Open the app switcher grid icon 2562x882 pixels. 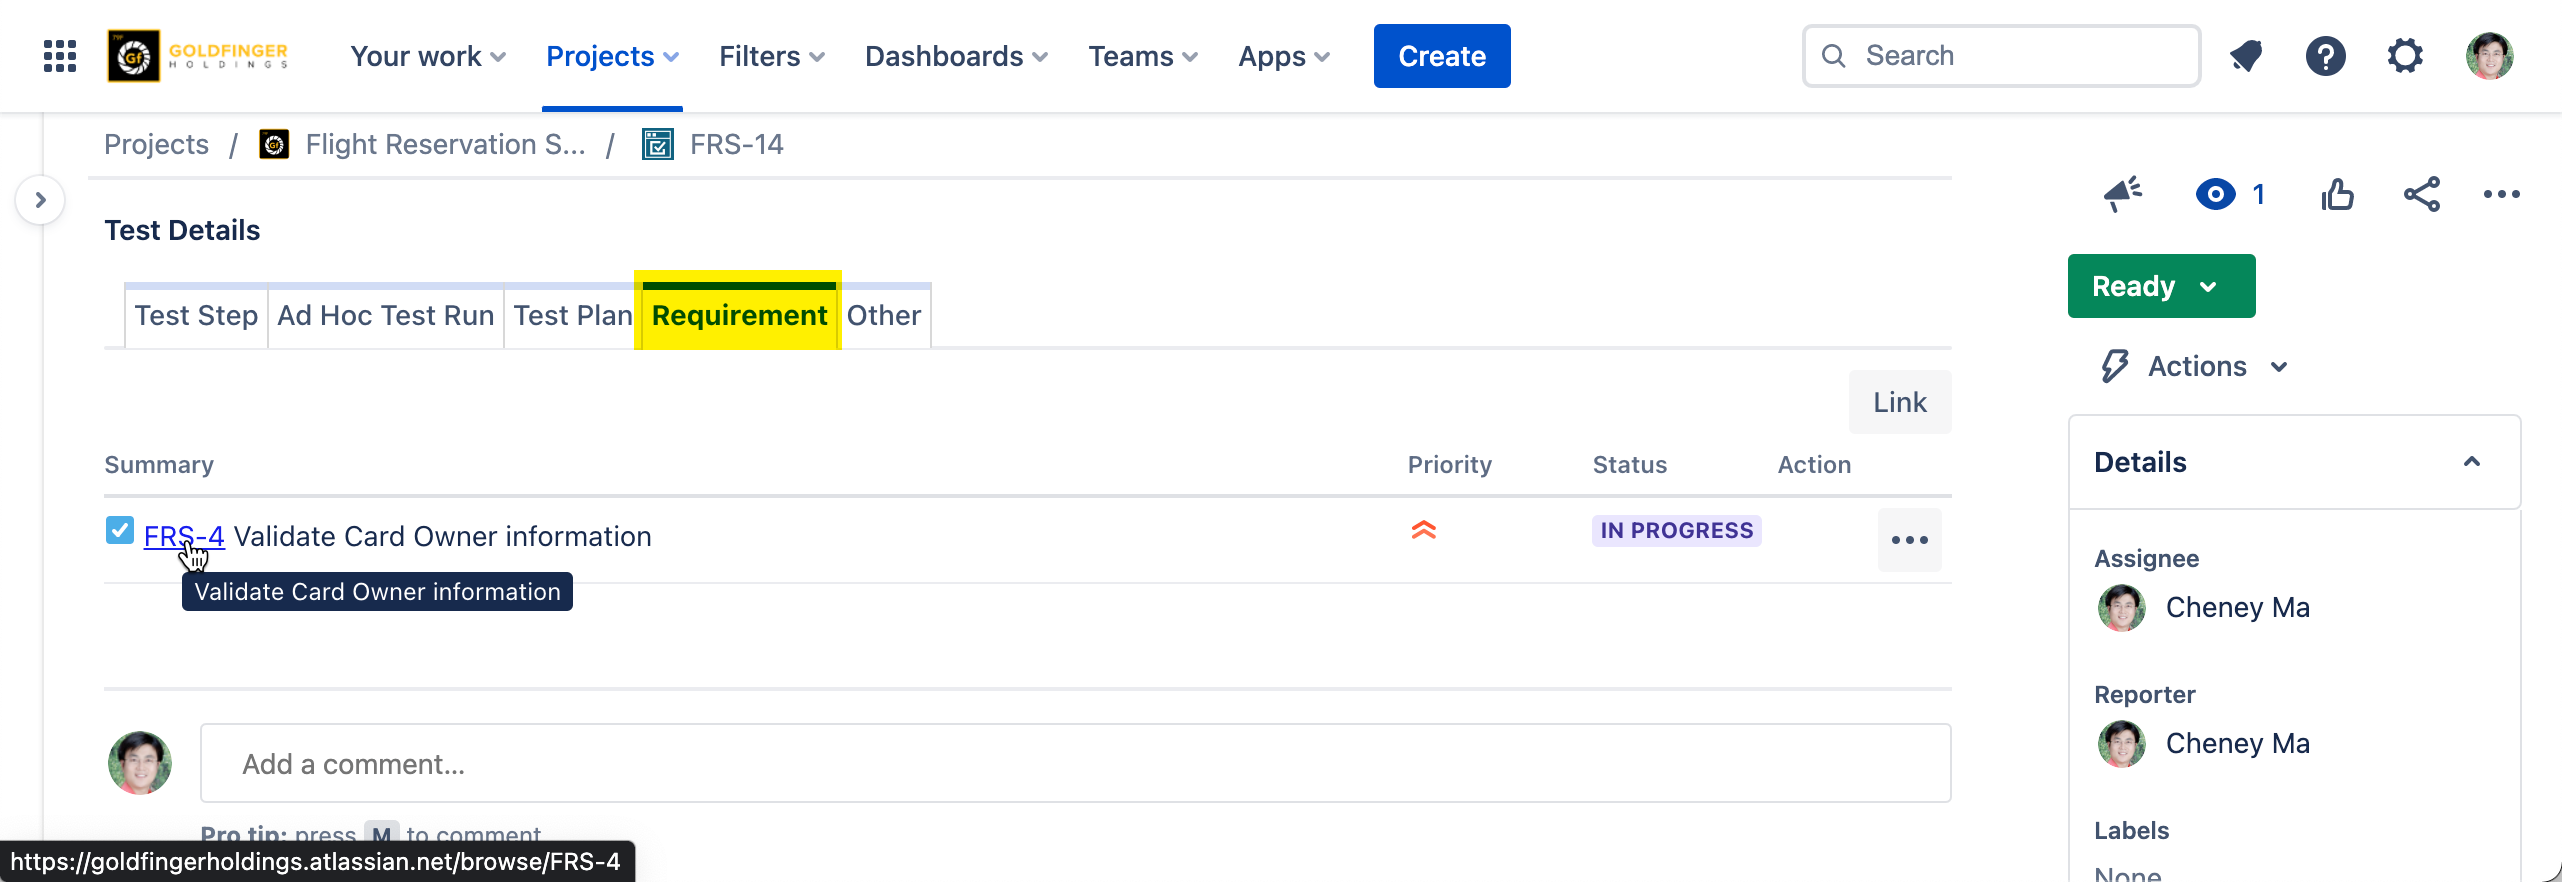(x=60, y=56)
